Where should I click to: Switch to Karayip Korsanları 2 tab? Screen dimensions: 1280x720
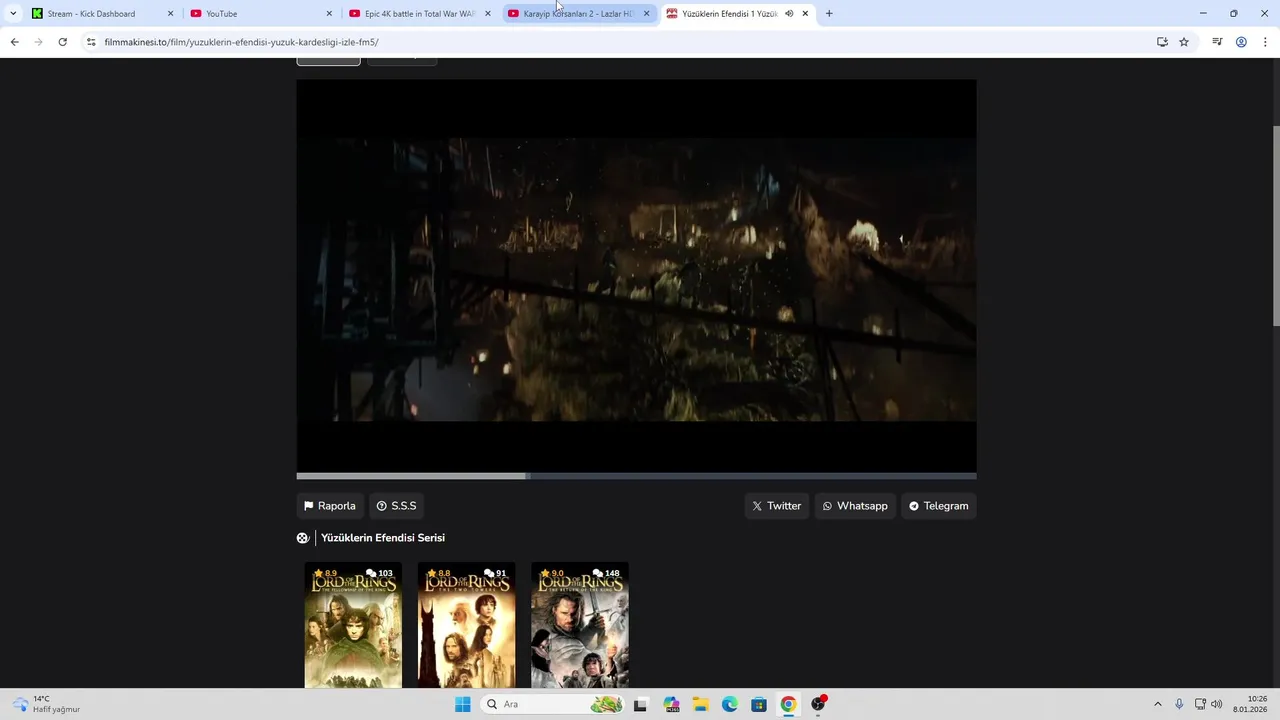coord(578,14)
